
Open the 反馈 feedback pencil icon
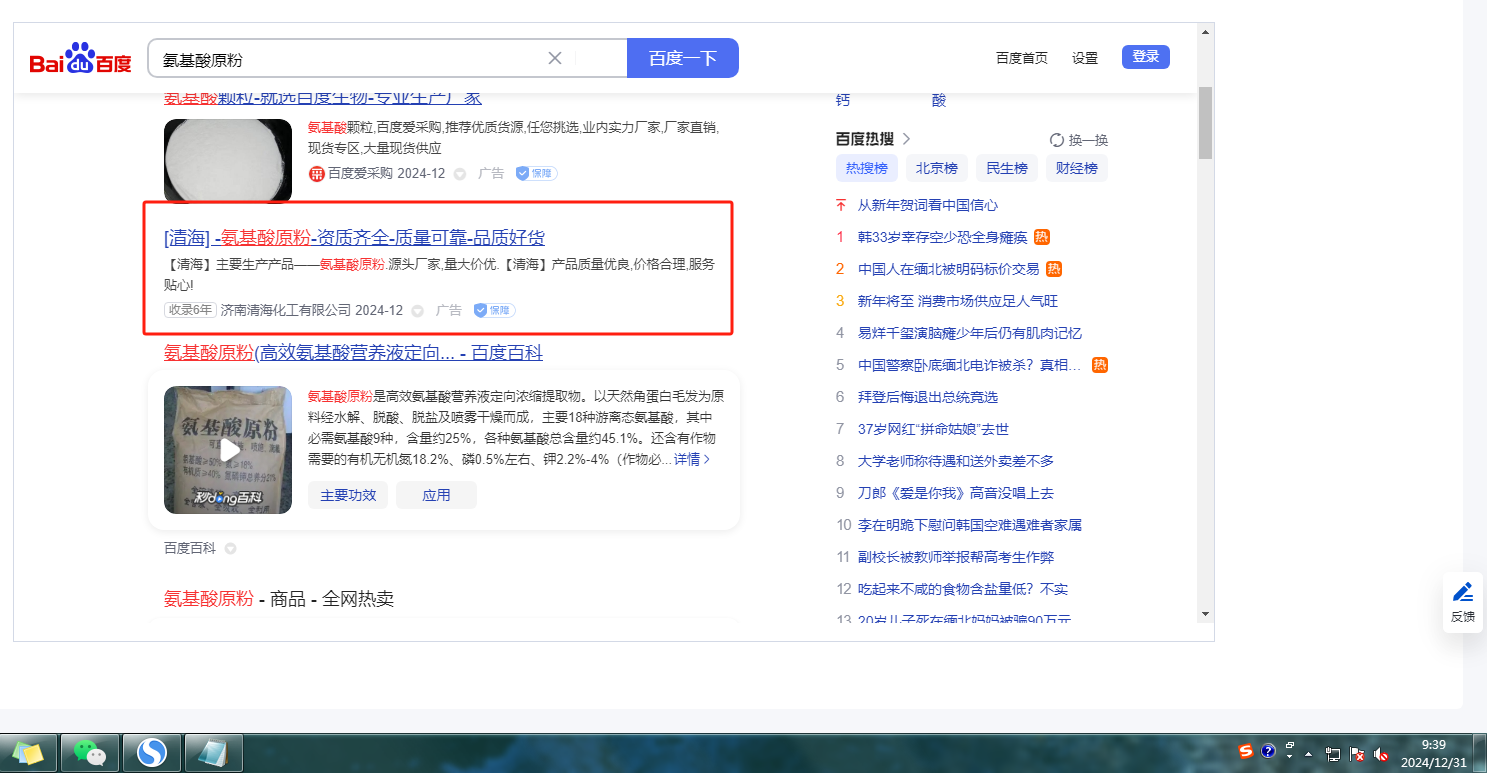point(1462,592)
